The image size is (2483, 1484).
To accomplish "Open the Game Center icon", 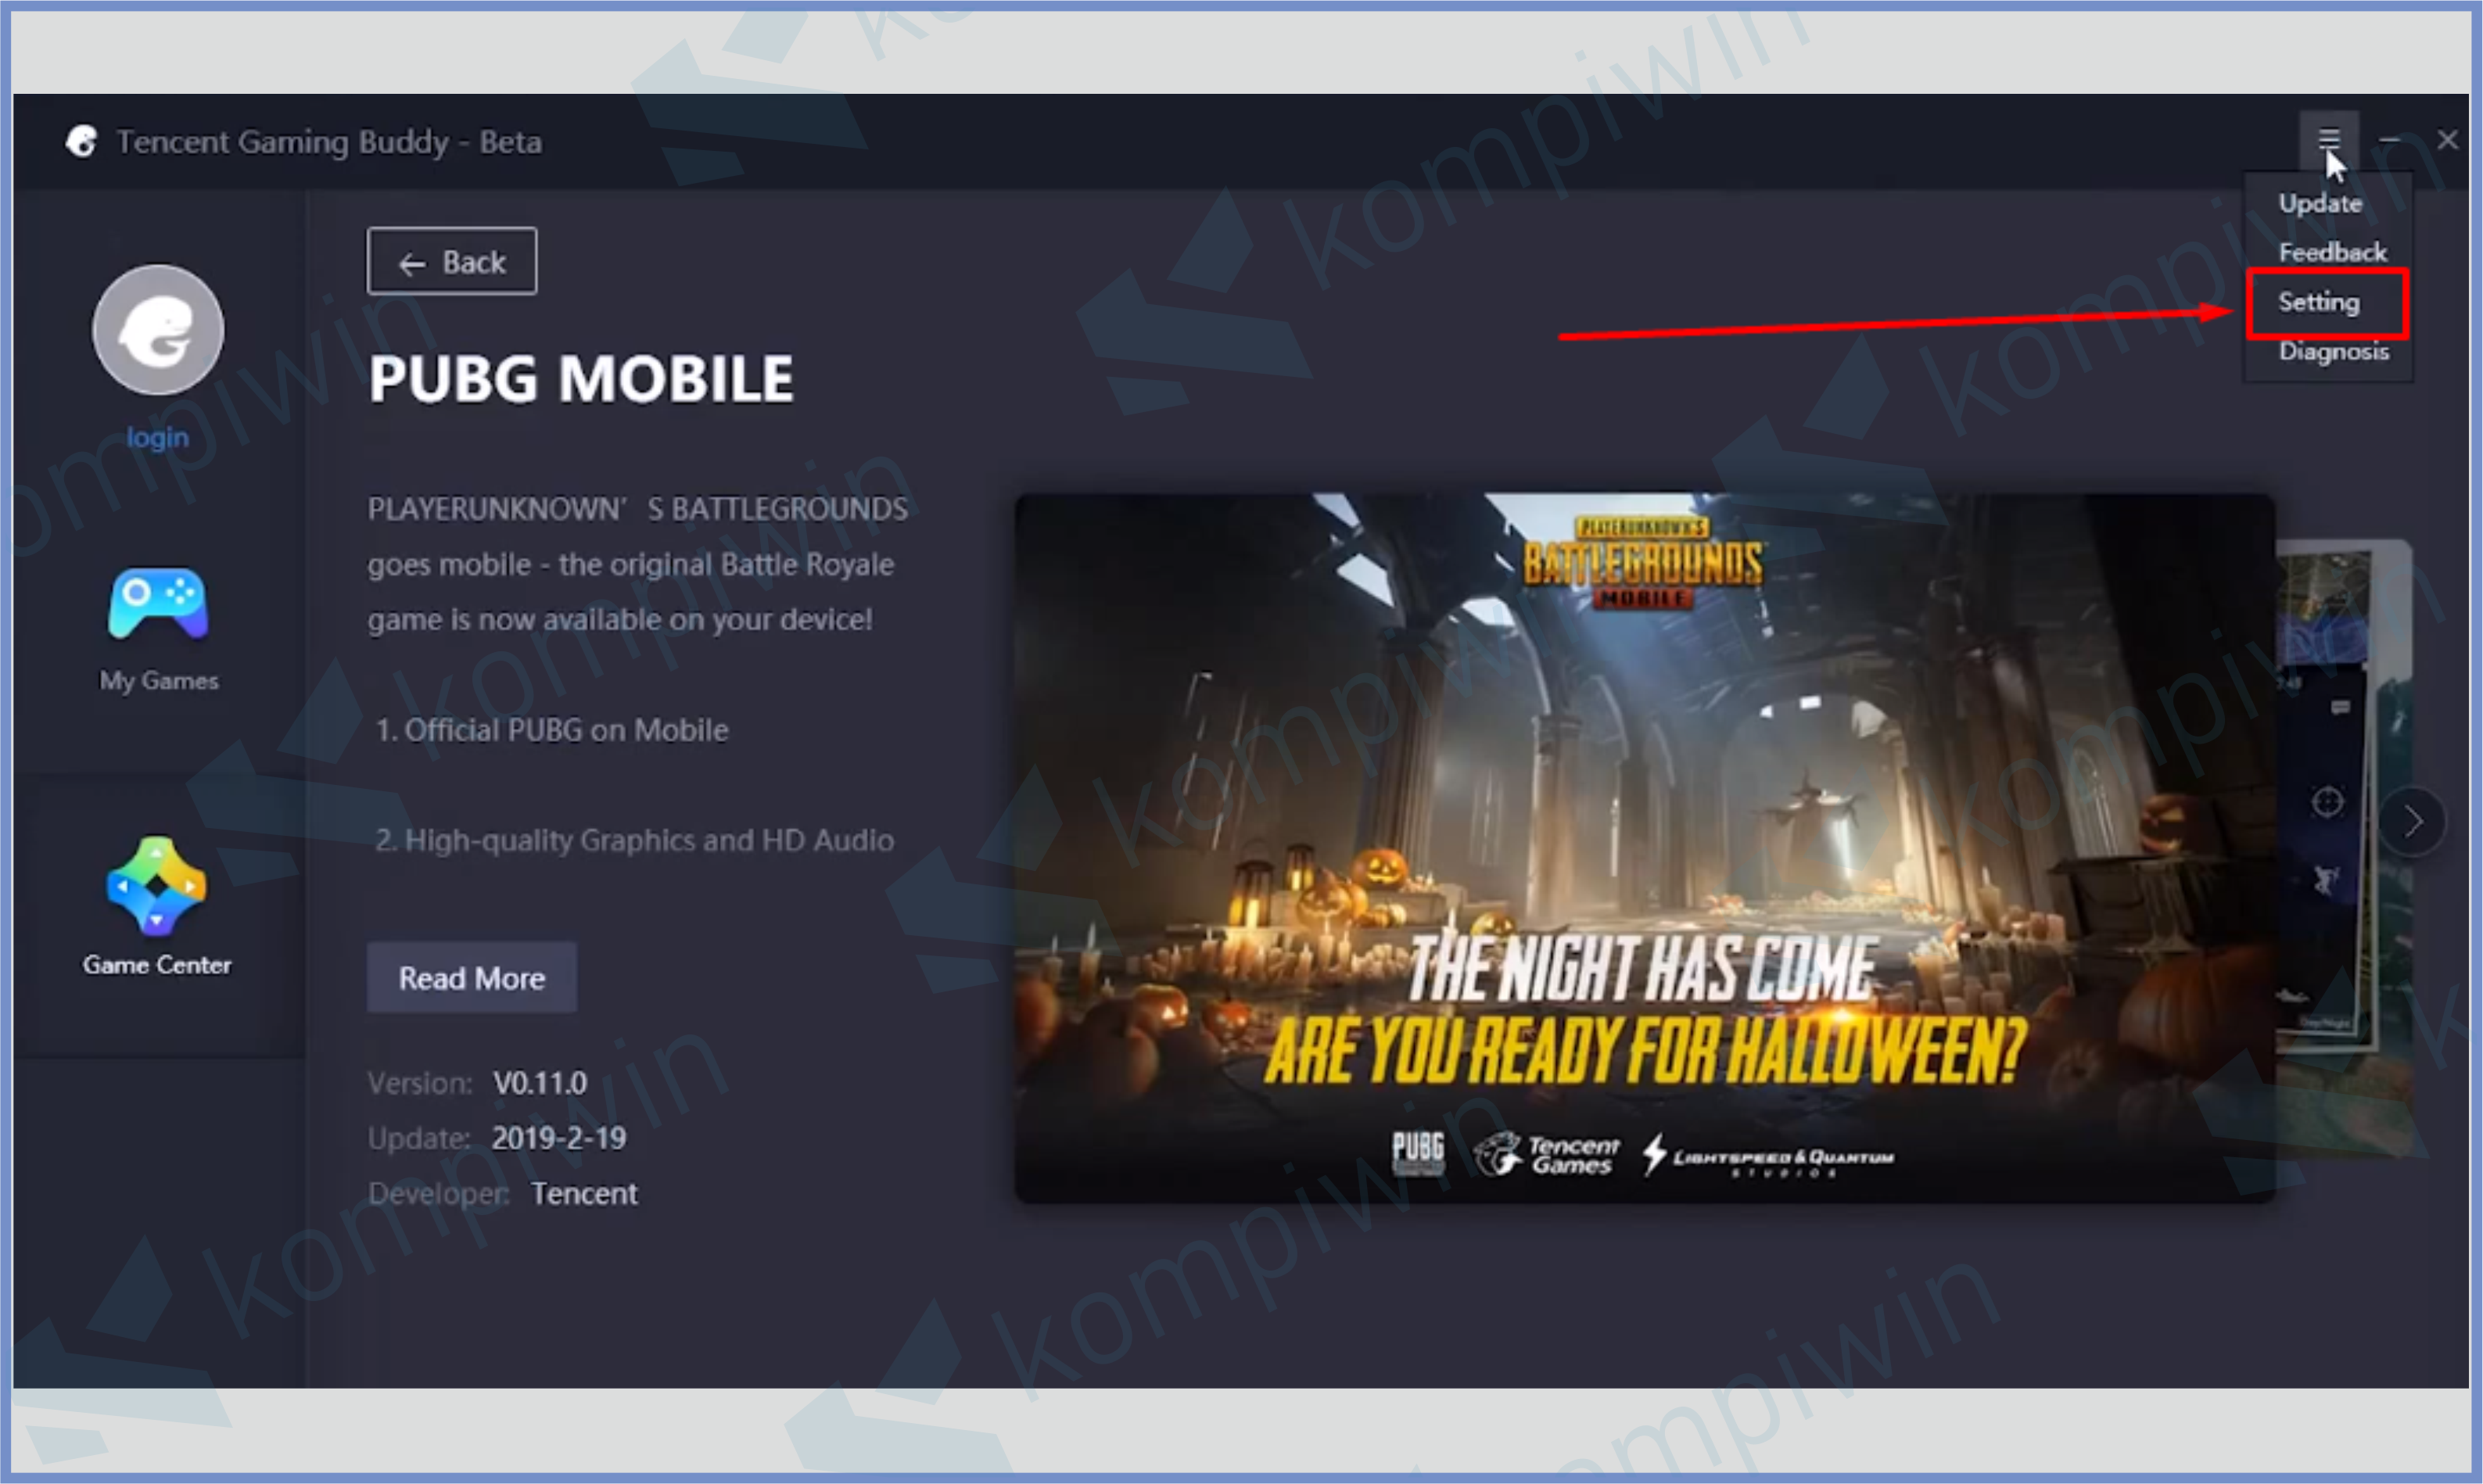I will (157, 886).
